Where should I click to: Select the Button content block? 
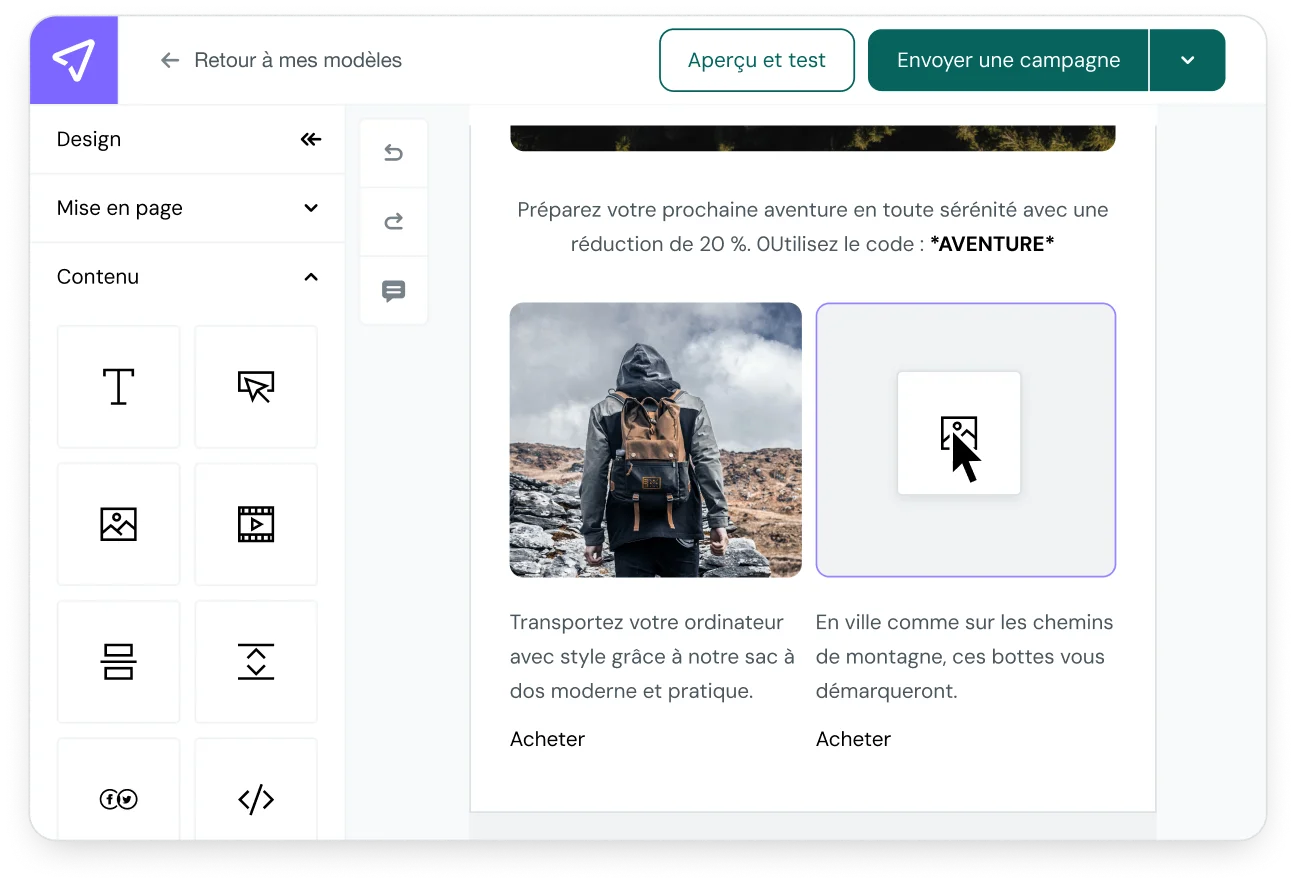[x=256, y=386]
